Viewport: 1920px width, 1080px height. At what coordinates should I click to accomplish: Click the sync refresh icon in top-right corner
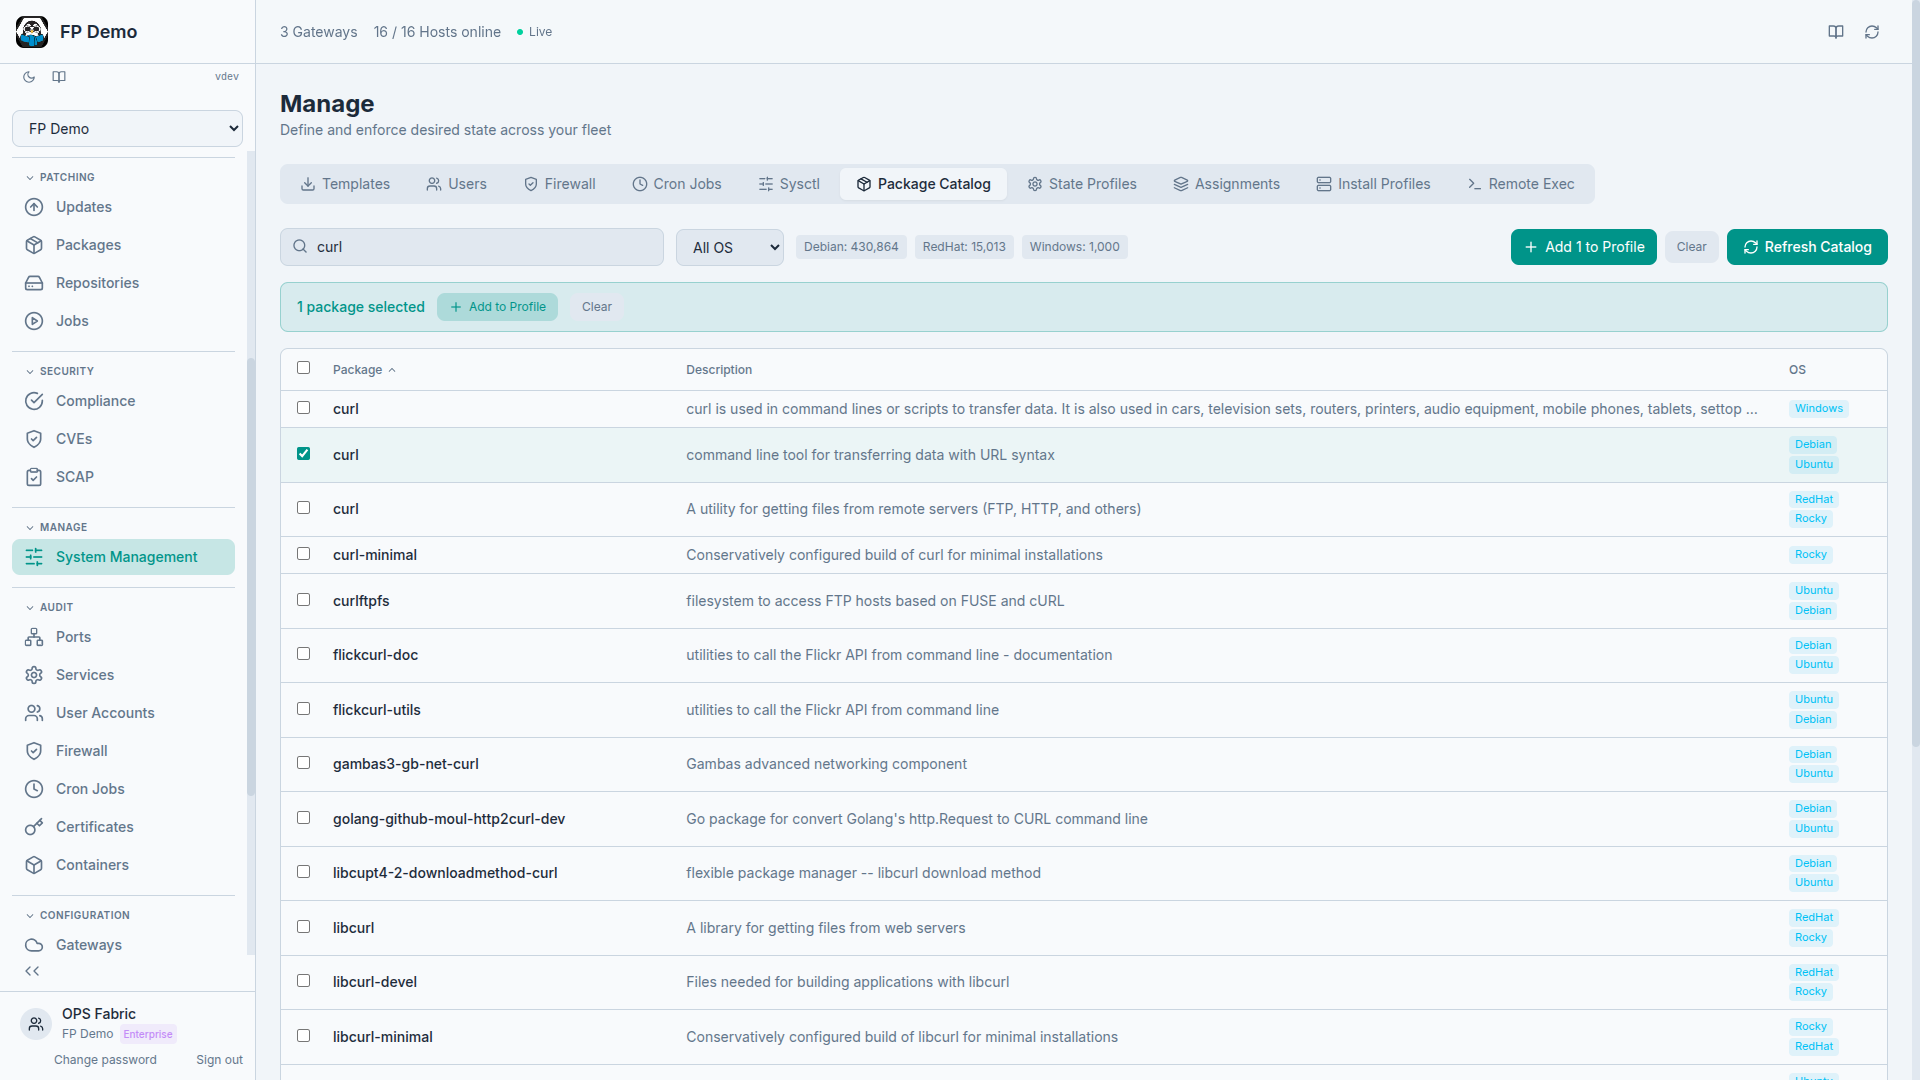click(x=1872, y=32)
